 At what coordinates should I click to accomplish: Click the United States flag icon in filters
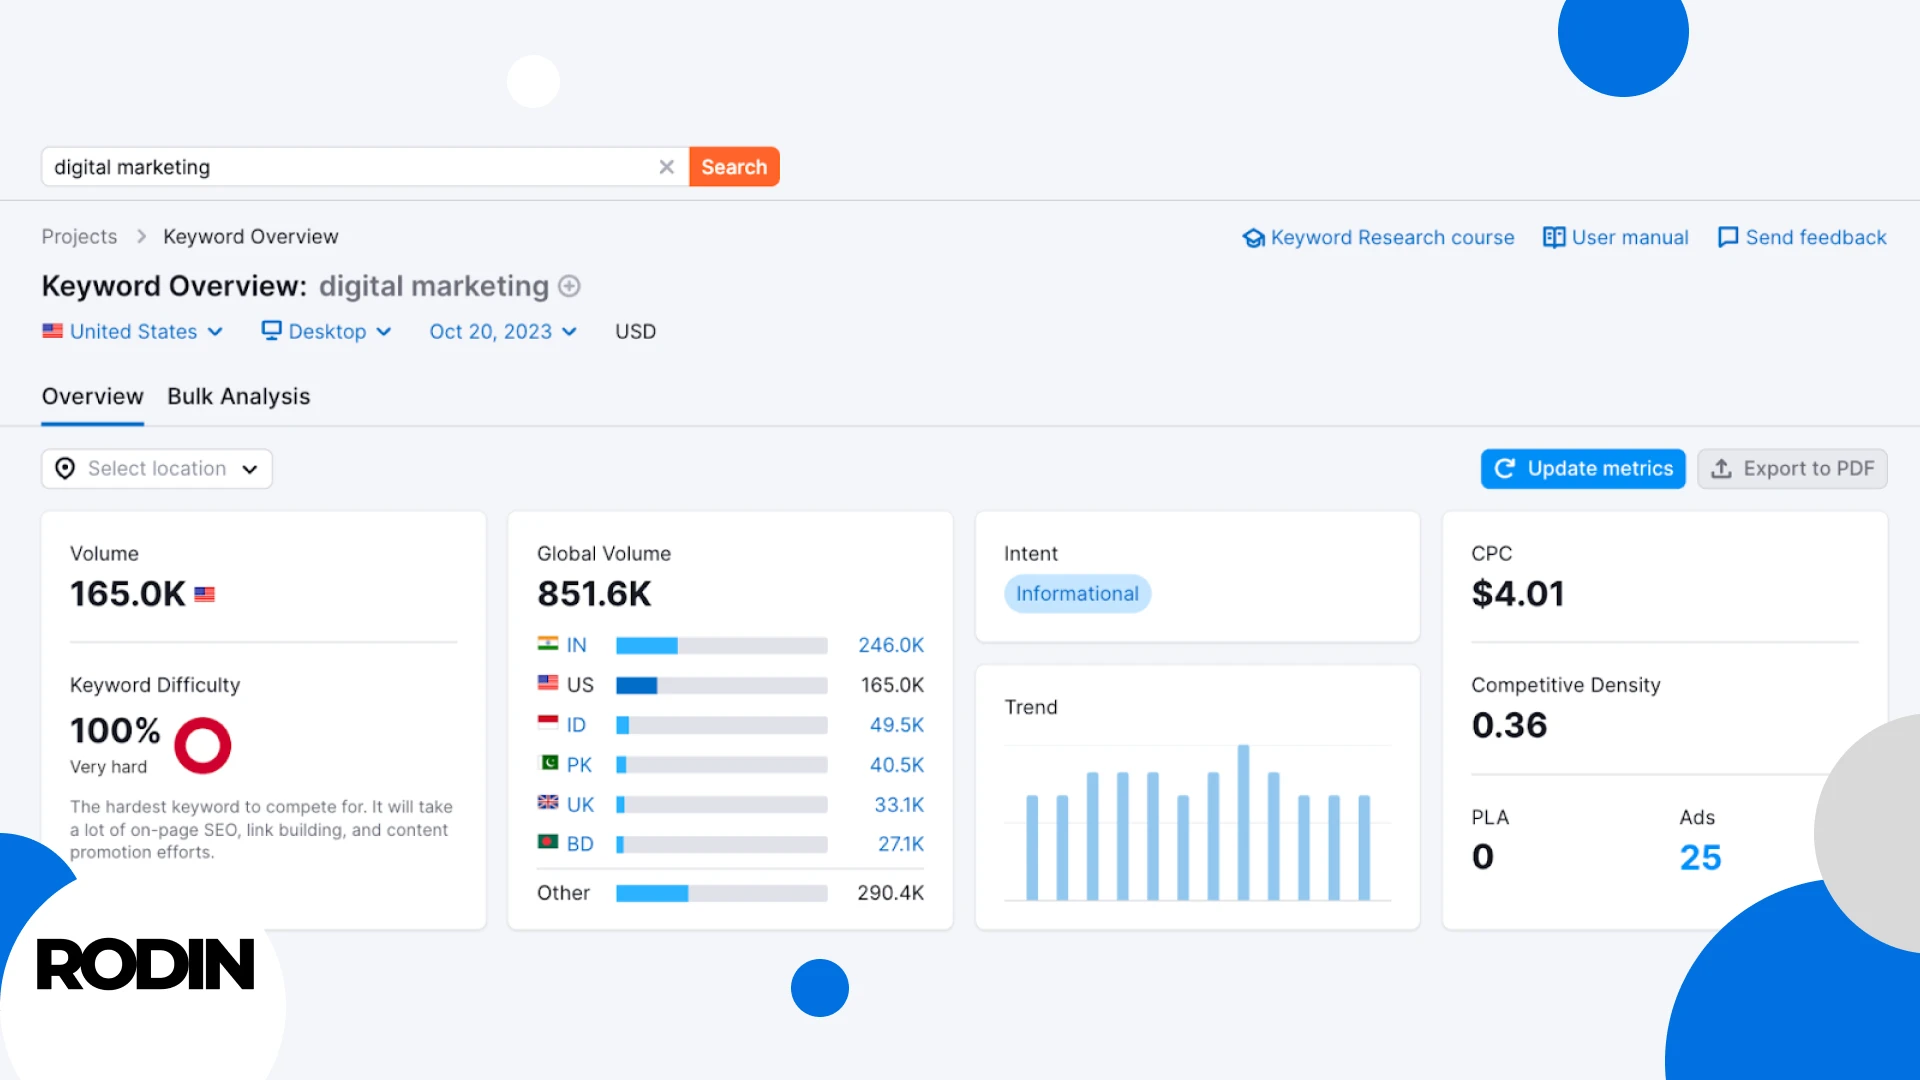point(52,331)
